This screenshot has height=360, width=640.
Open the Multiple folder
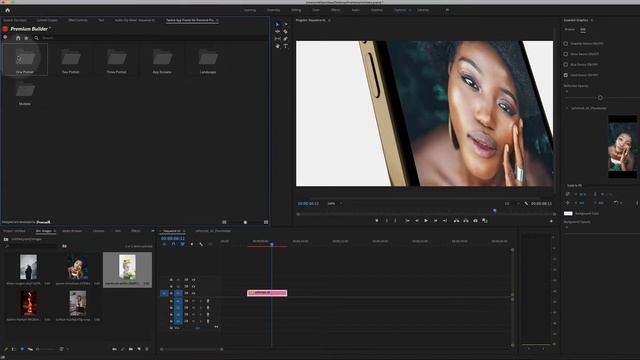[x=25, y=93]
